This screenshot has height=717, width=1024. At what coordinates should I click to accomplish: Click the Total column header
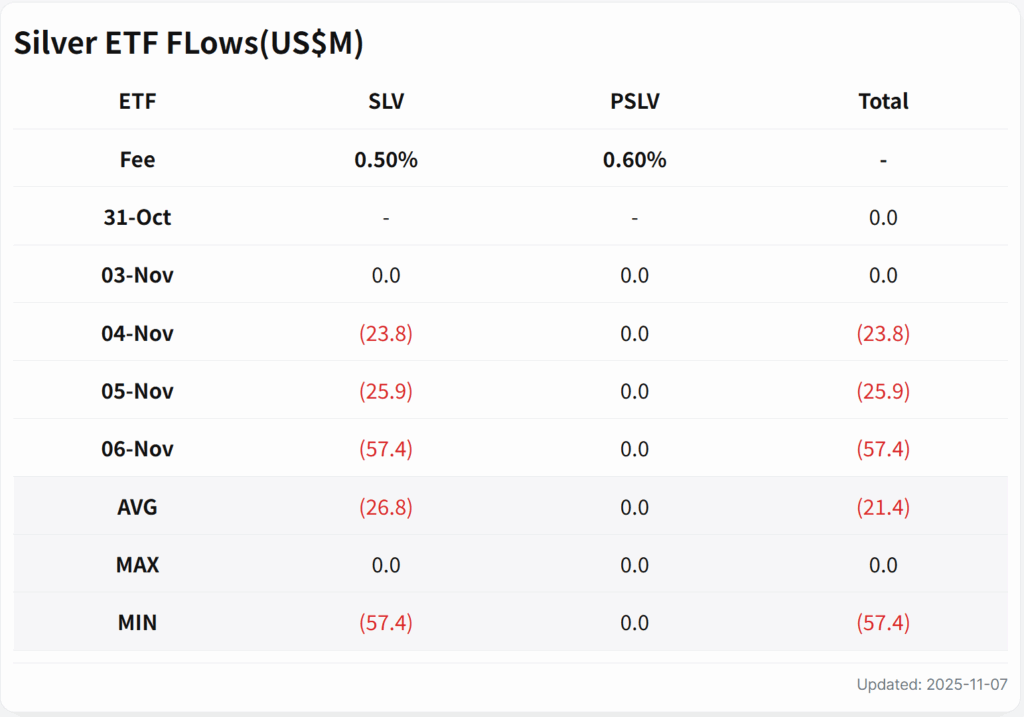click(883, 101)
